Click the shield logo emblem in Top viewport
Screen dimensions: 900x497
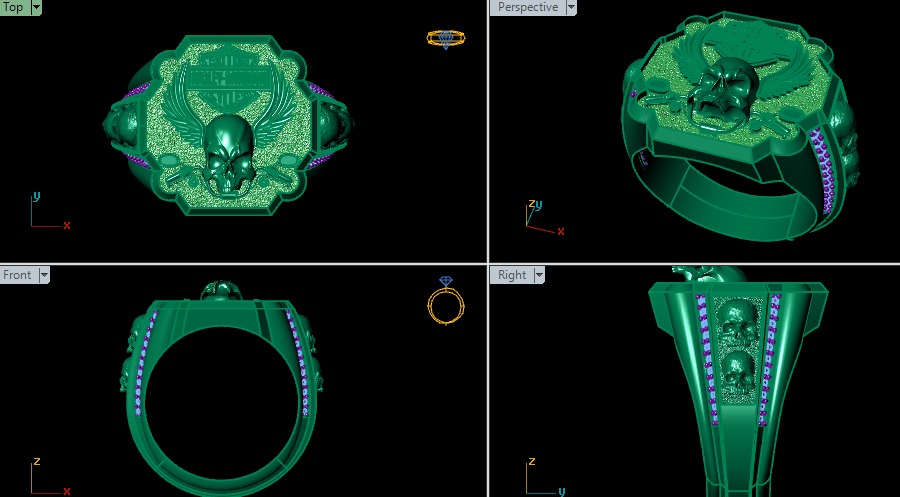[228, 79]
